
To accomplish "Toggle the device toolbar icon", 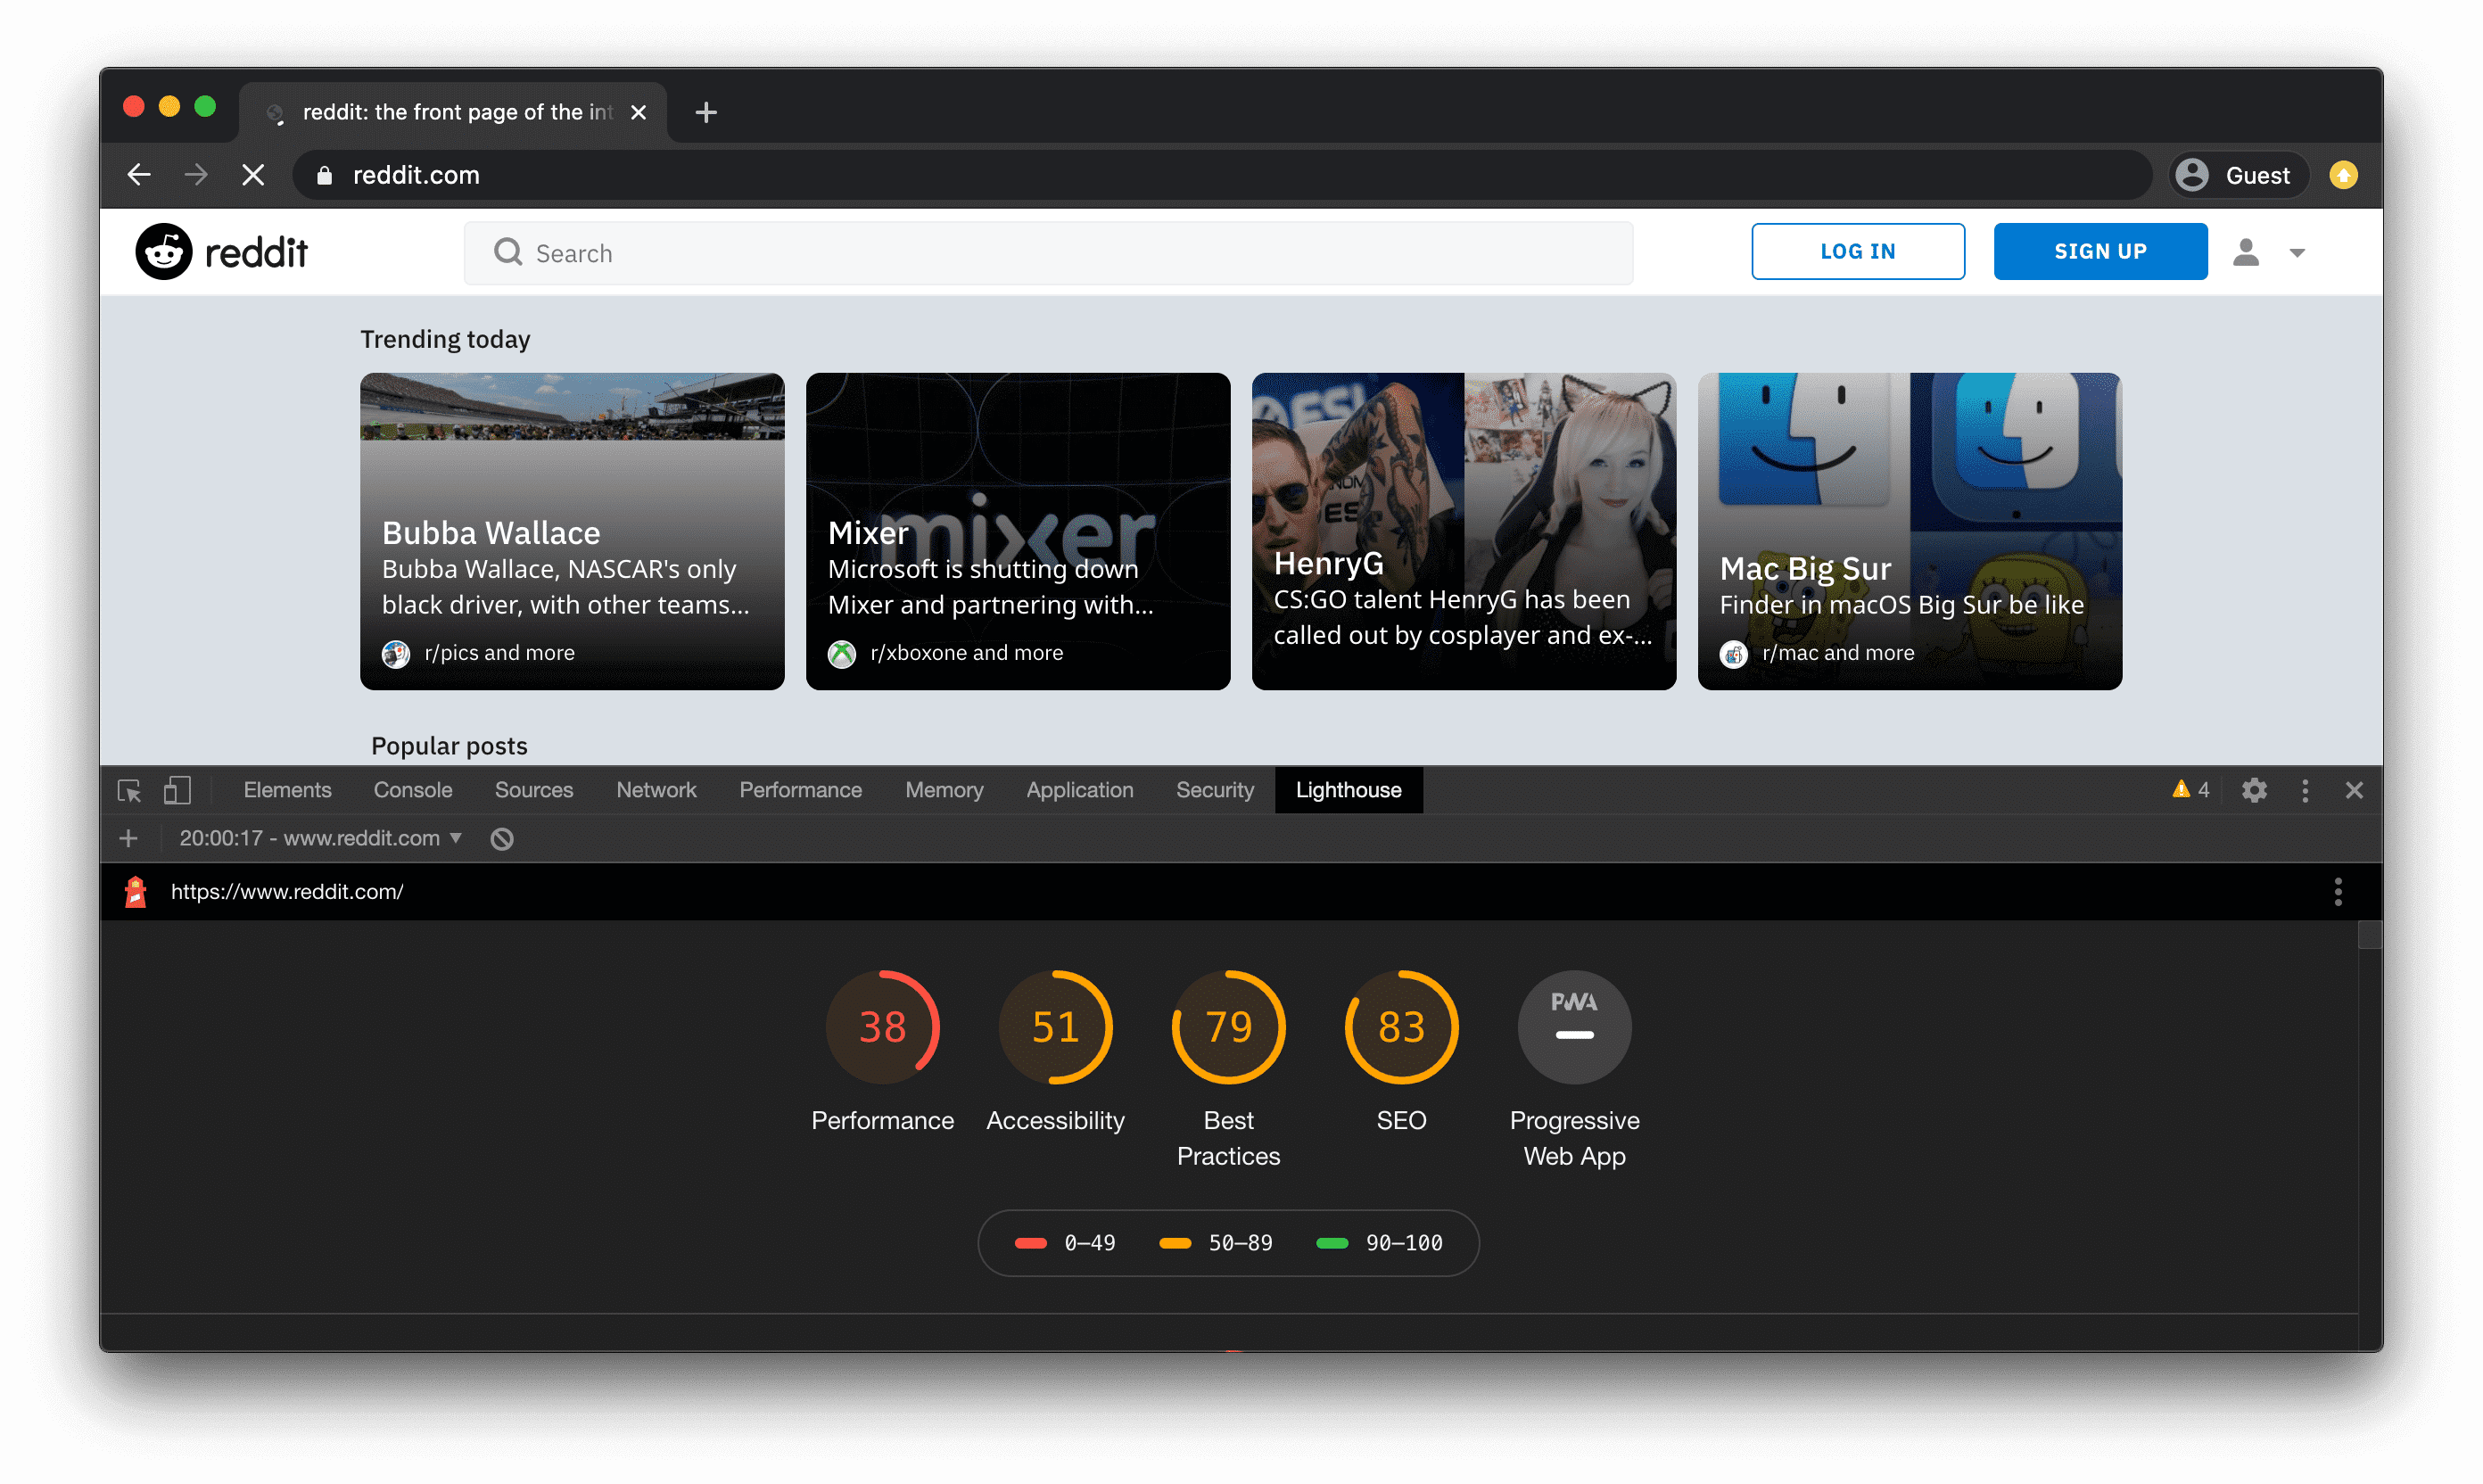I will [177, 790].
